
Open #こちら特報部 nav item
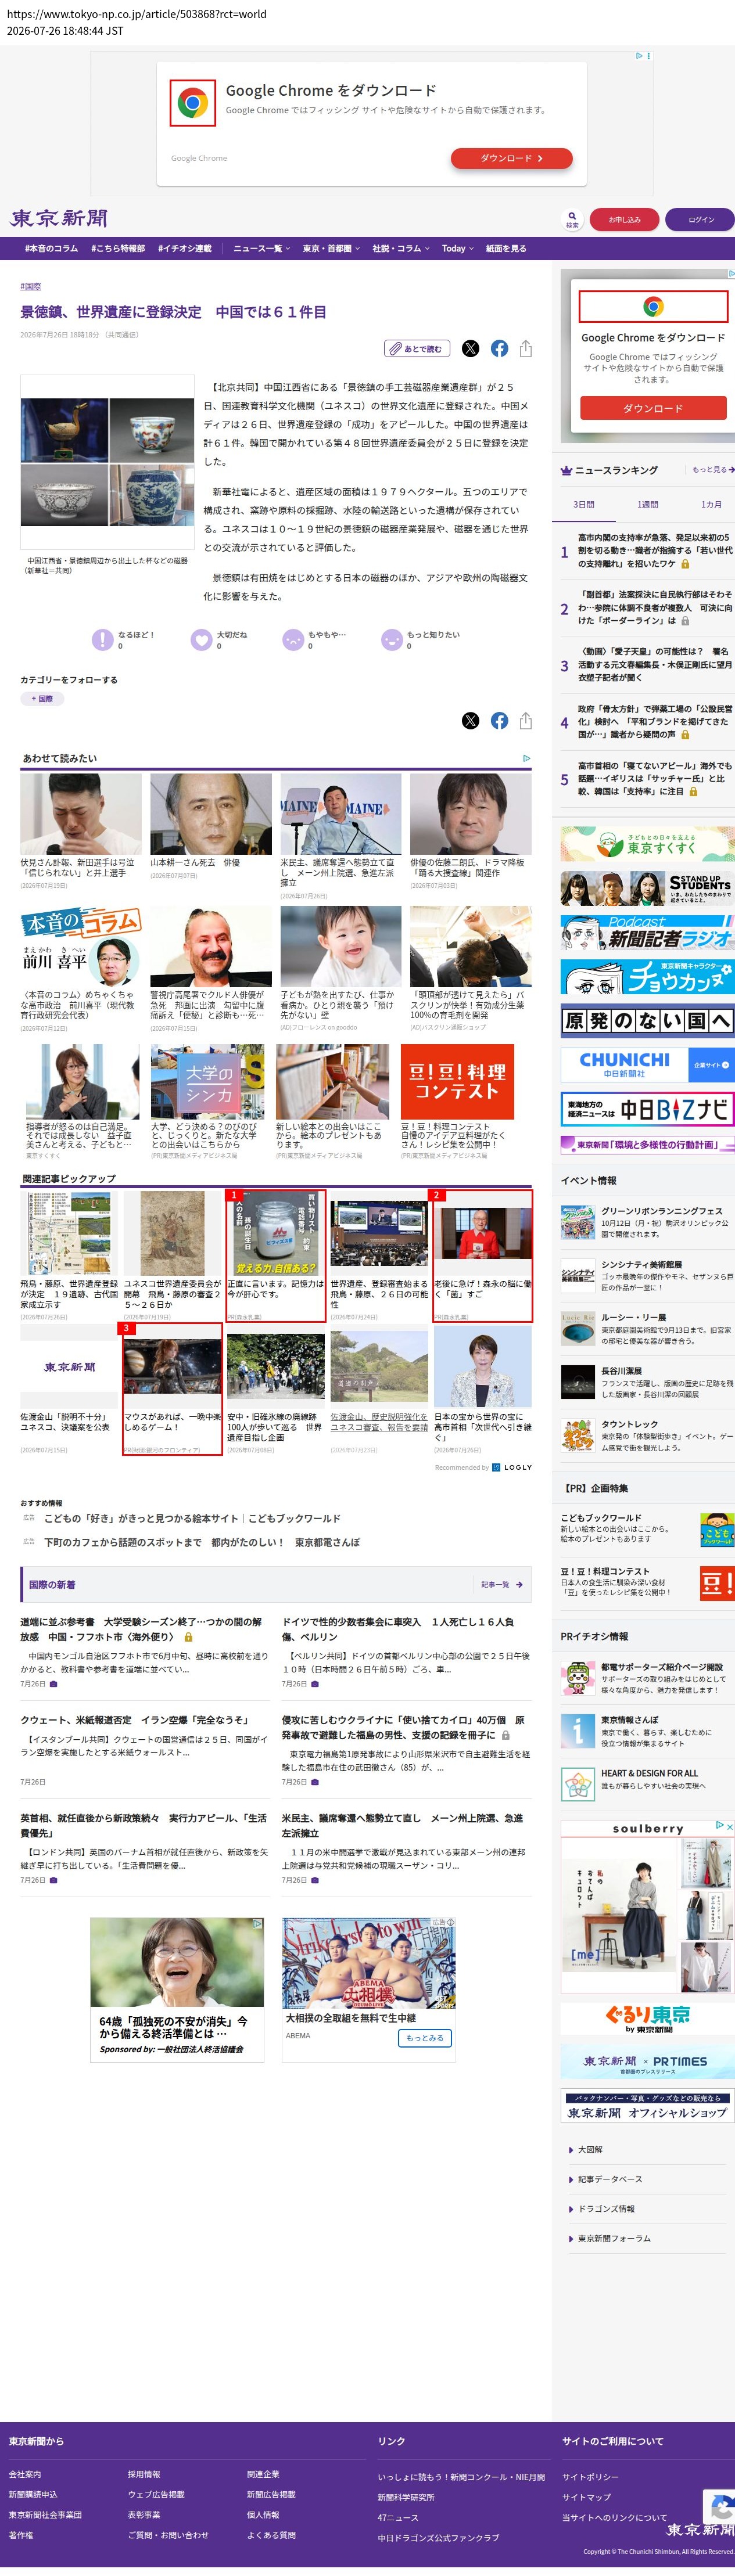point(118,248)
